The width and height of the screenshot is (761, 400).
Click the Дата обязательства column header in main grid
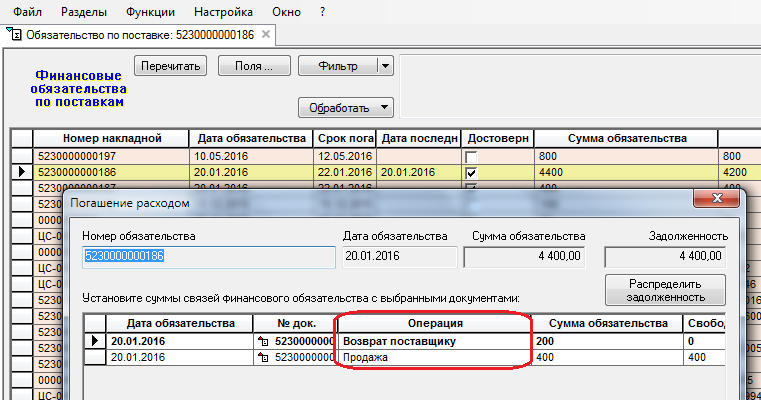(251, 138)
